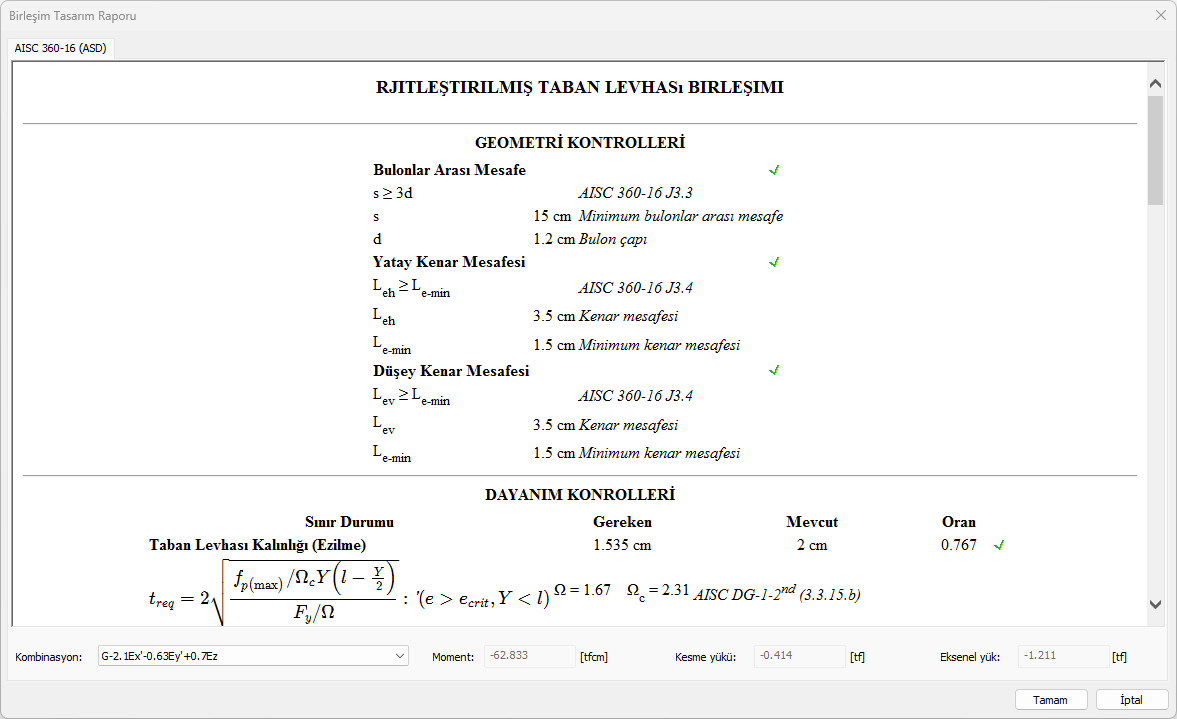Close the Birleşim Tasarım Raporu dialog
This screenshot has height=719, width=1177.
click(x=1160, y=15)
